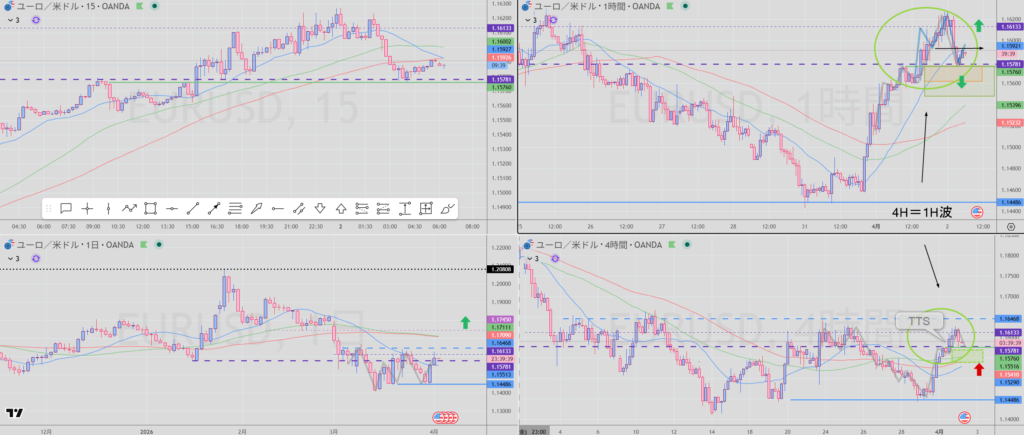Expand the indicator legend on the daily chart
Viewport: 1024px width, 435px height.
(x=10, y=258)
